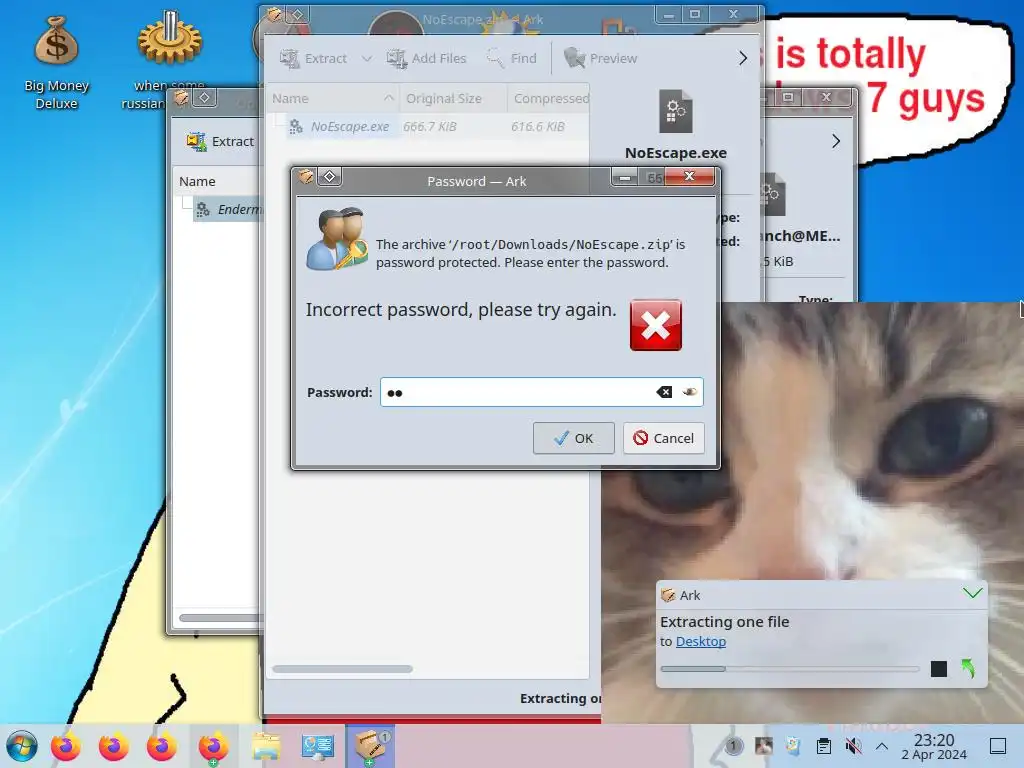Click the show desktop button at the taskbar end
The height and width of the screenshot is (768, 1024).
[998, 745]
